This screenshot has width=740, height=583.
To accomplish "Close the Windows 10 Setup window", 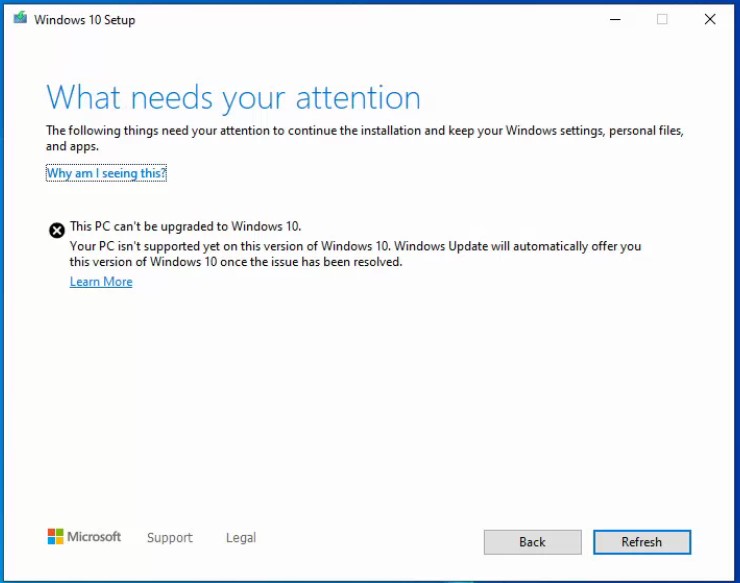I will [710, 19].
